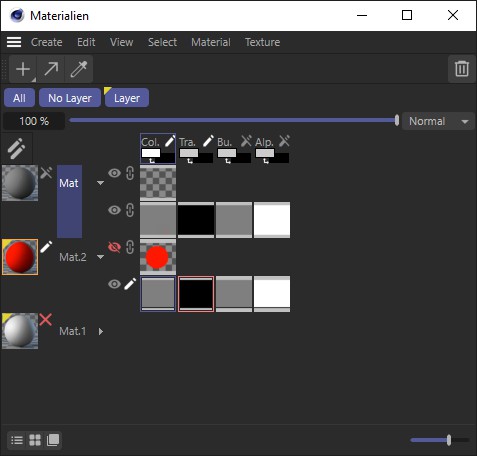Image resolution: width=477 pixels, height=456 pixels.
Task: Open the hamburger menu icon
Action: click(14, 42)
